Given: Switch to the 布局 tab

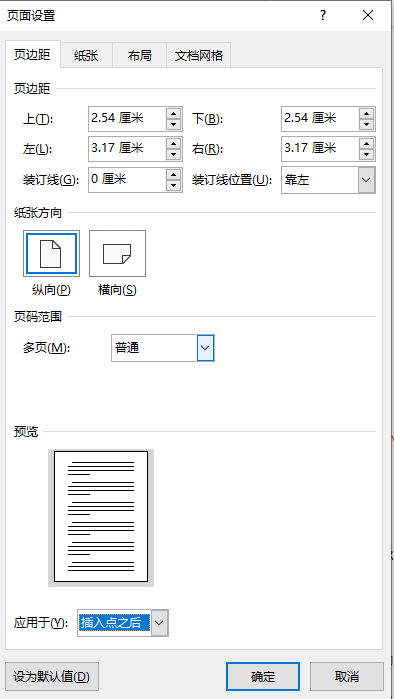Looking at the screenshot, I should pos(139,56).
